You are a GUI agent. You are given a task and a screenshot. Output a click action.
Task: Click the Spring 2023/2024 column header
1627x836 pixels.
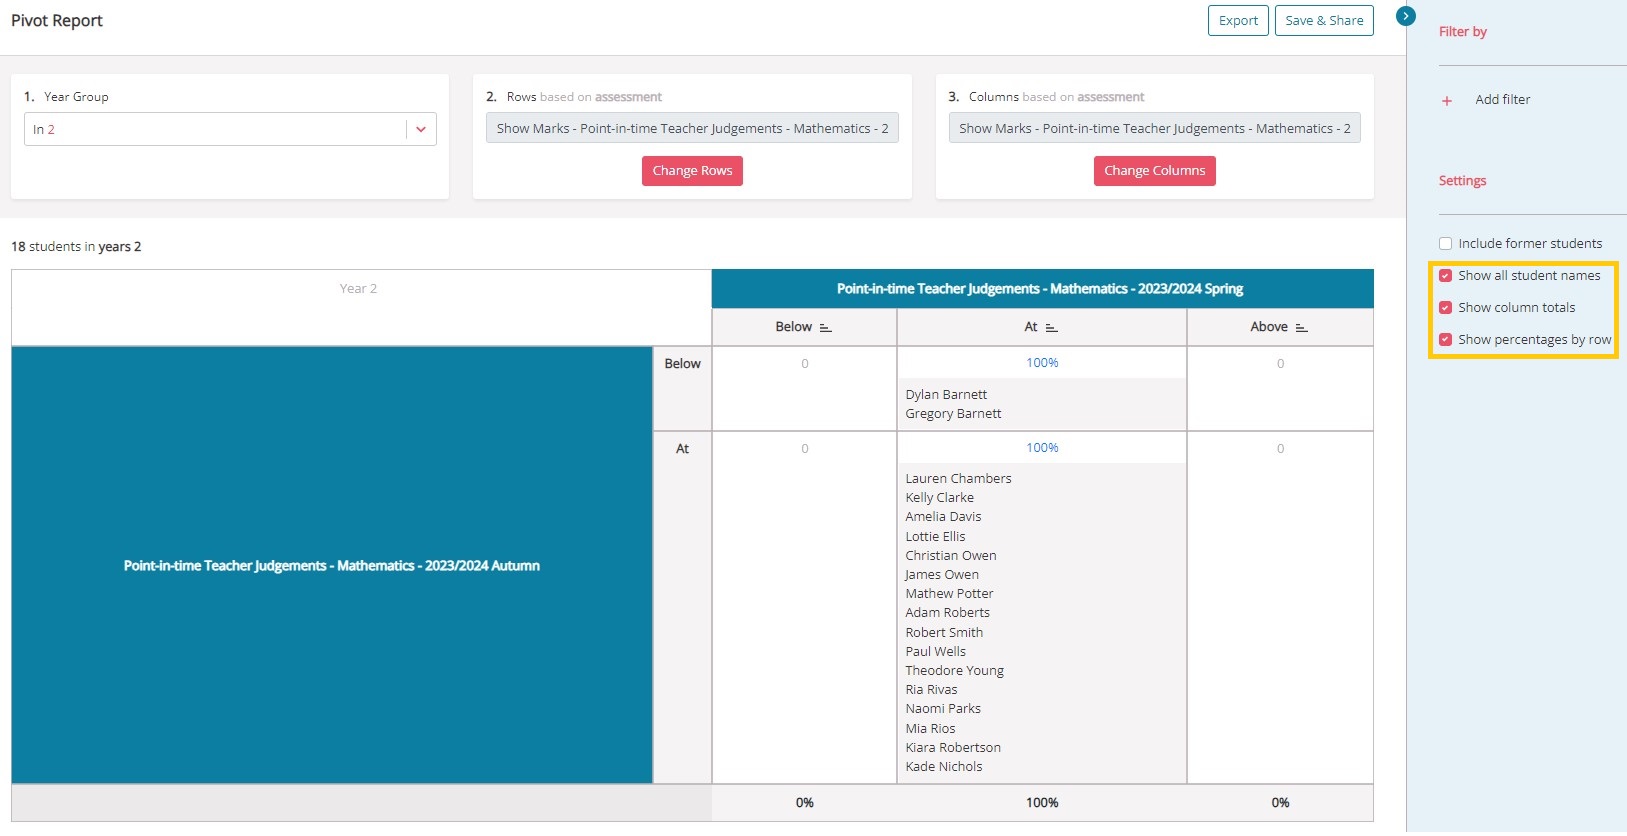1042,289
